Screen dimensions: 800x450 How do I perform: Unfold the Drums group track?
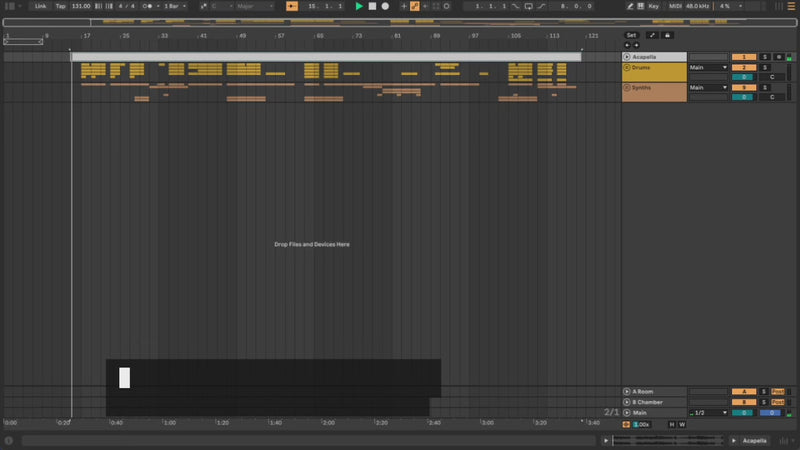(x=627, y=68)
